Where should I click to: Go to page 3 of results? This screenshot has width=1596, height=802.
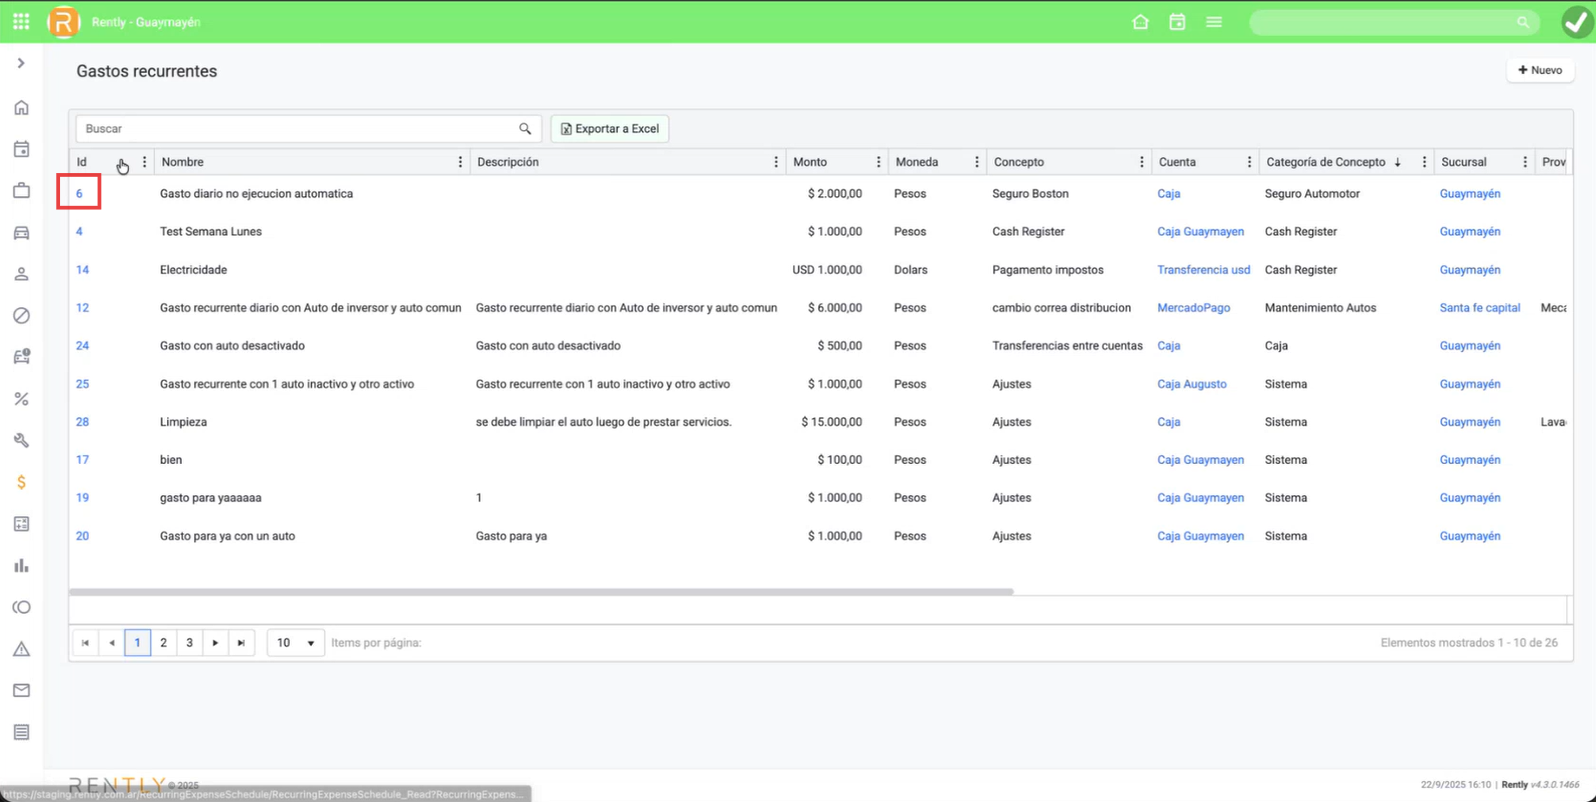(190, 643)
